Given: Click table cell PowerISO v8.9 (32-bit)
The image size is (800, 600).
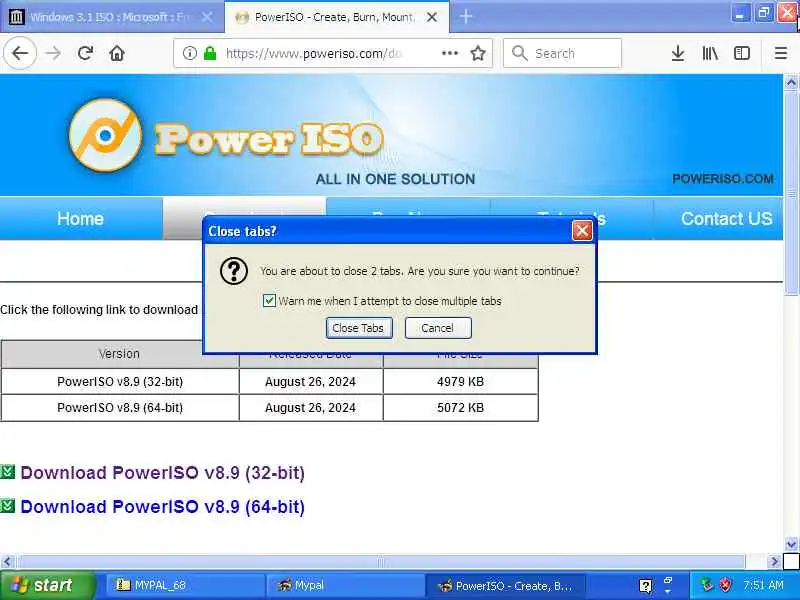Looking at the screenshot, I should click(120, 382).
